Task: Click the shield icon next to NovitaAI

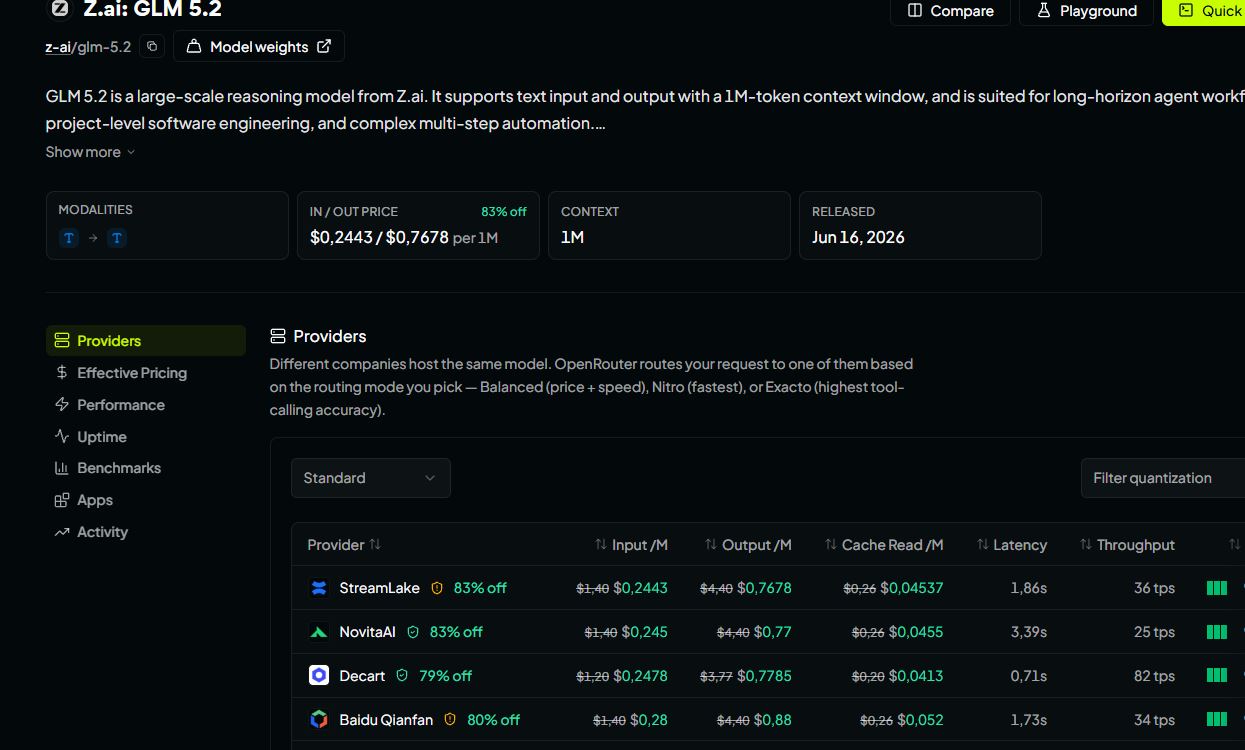Action: click(413, 632)
